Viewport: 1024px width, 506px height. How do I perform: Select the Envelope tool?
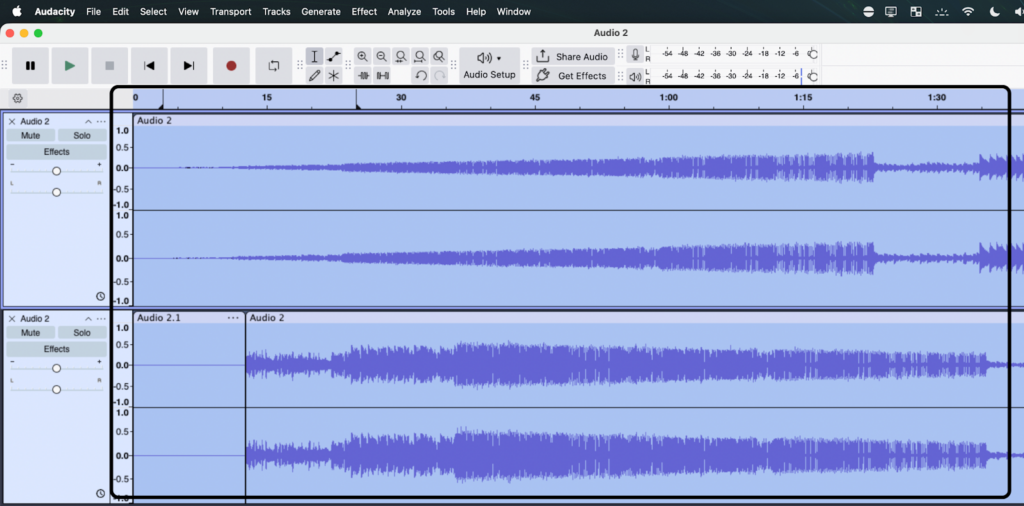coord(334,57)
